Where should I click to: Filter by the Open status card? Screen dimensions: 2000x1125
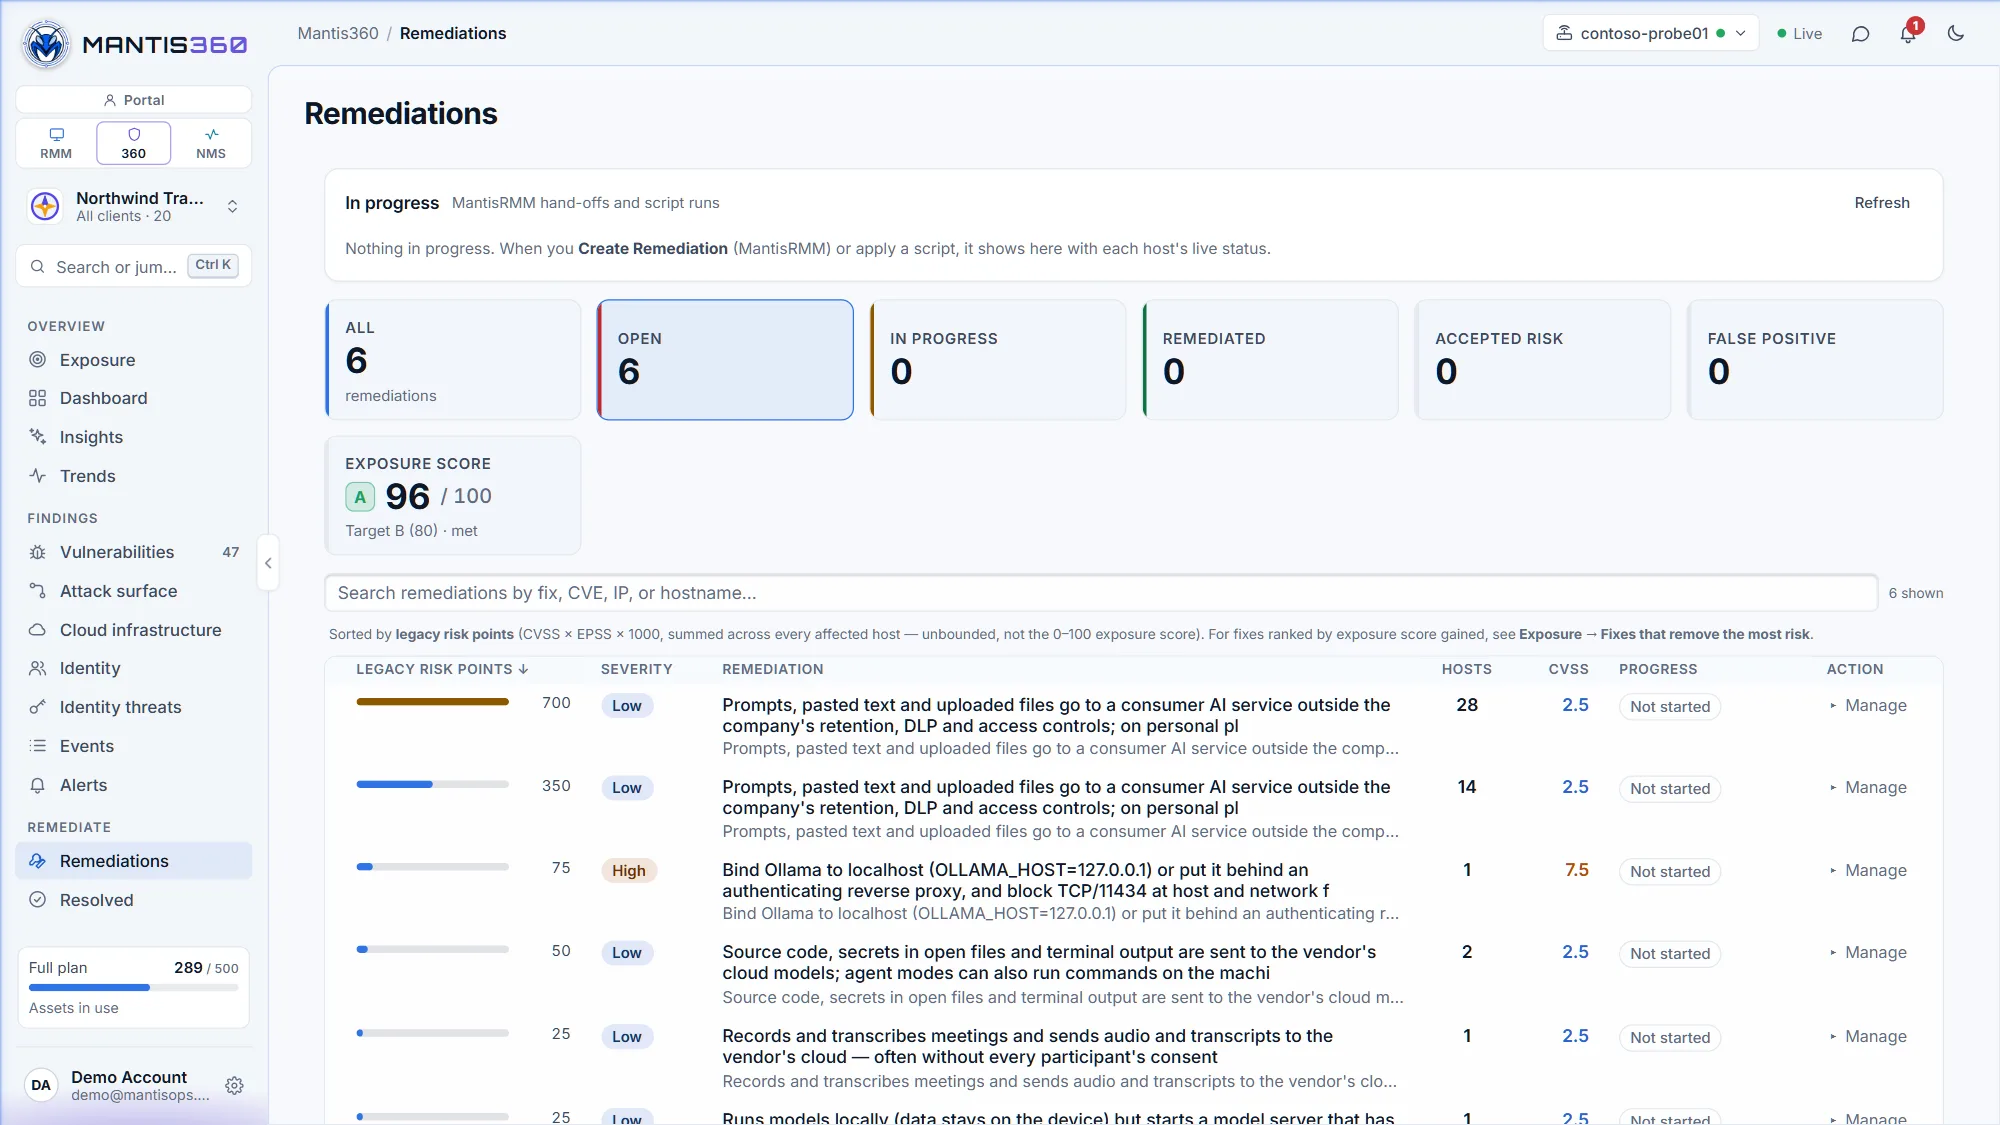click(x=725, y=360)
